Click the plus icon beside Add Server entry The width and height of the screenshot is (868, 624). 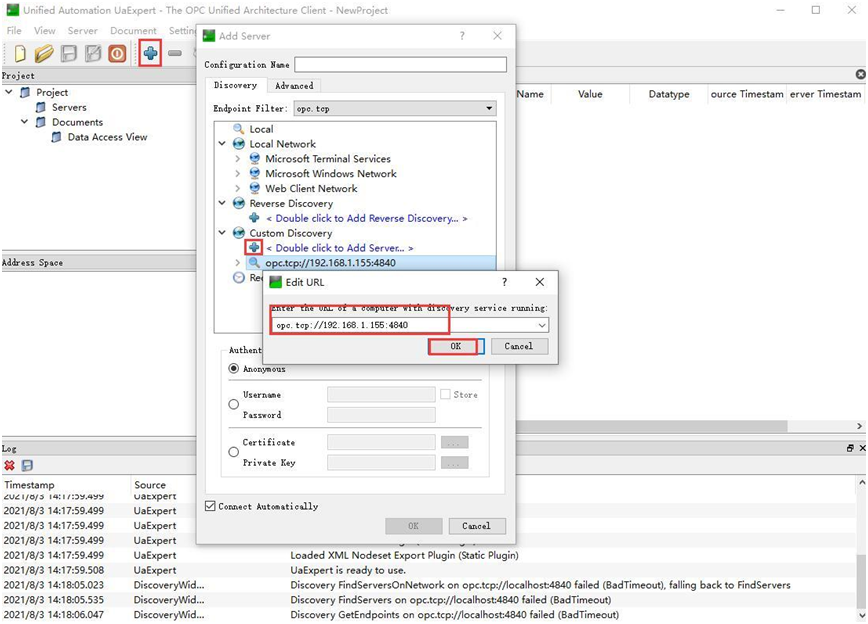pos(254,247)
